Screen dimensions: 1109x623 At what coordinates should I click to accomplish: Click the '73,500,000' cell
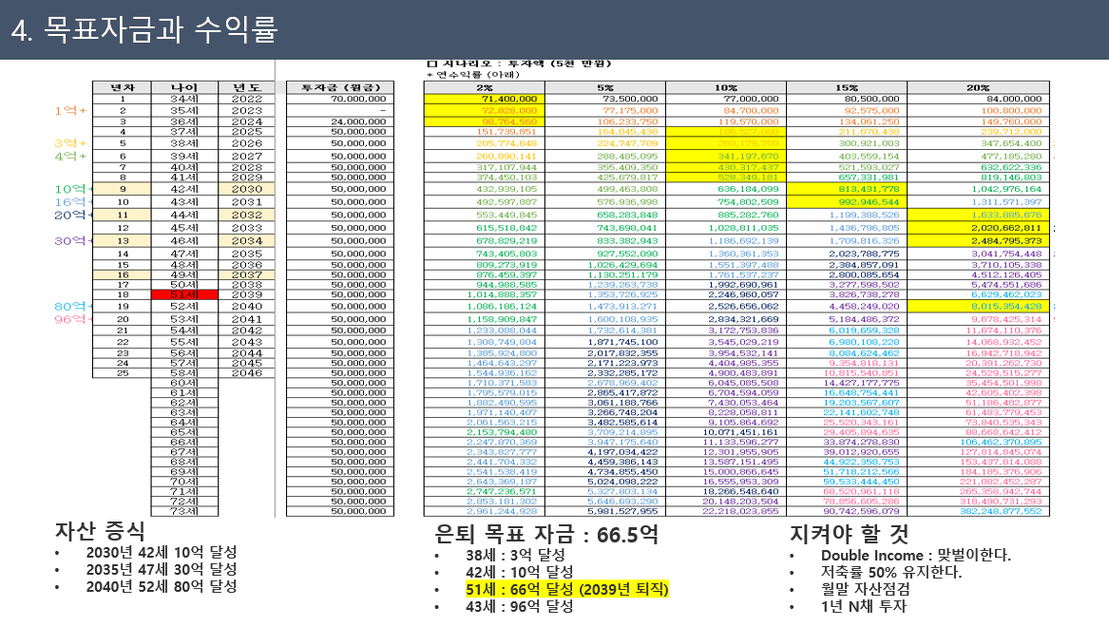[x=605, y=99]
